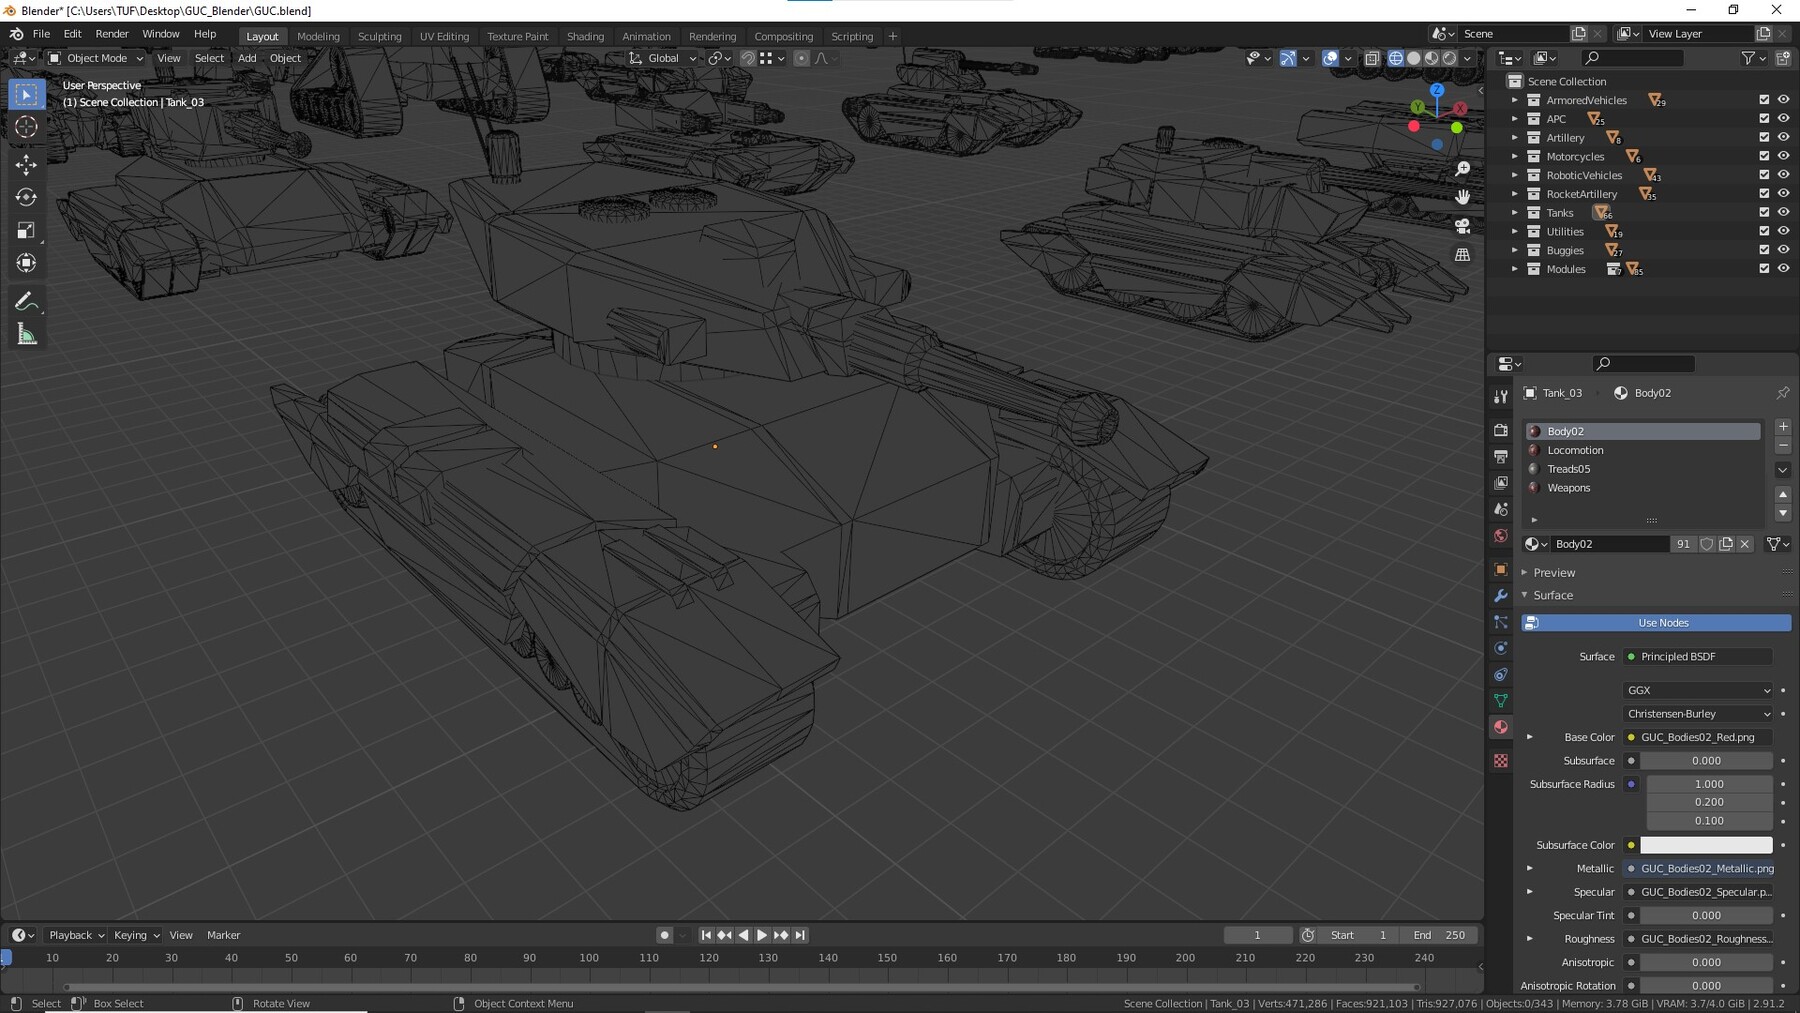Open the Object Mode dropdown
1800x1013 pixels.
(x=95, y=58)
